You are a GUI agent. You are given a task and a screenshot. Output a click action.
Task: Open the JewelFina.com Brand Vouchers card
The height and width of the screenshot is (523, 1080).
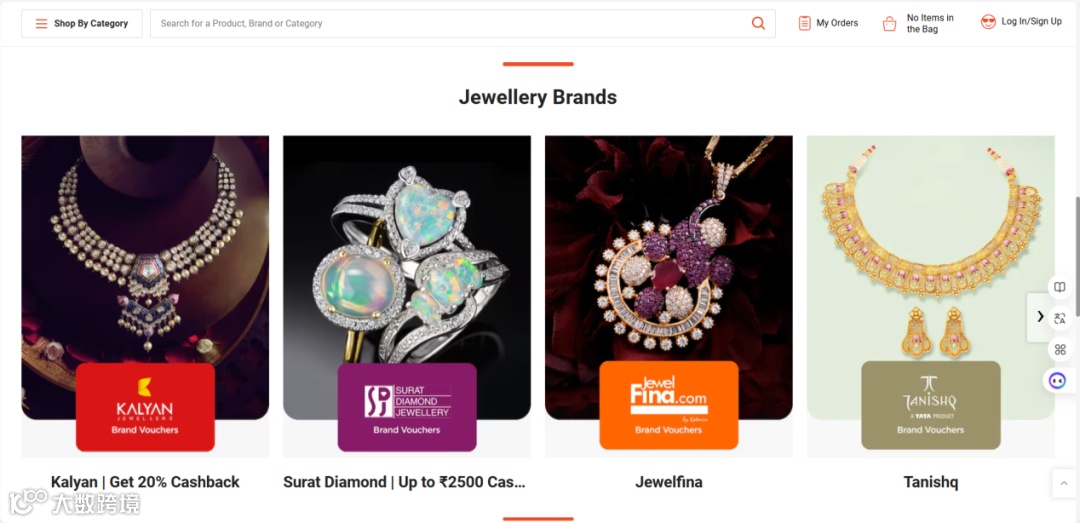coord(669,405)
